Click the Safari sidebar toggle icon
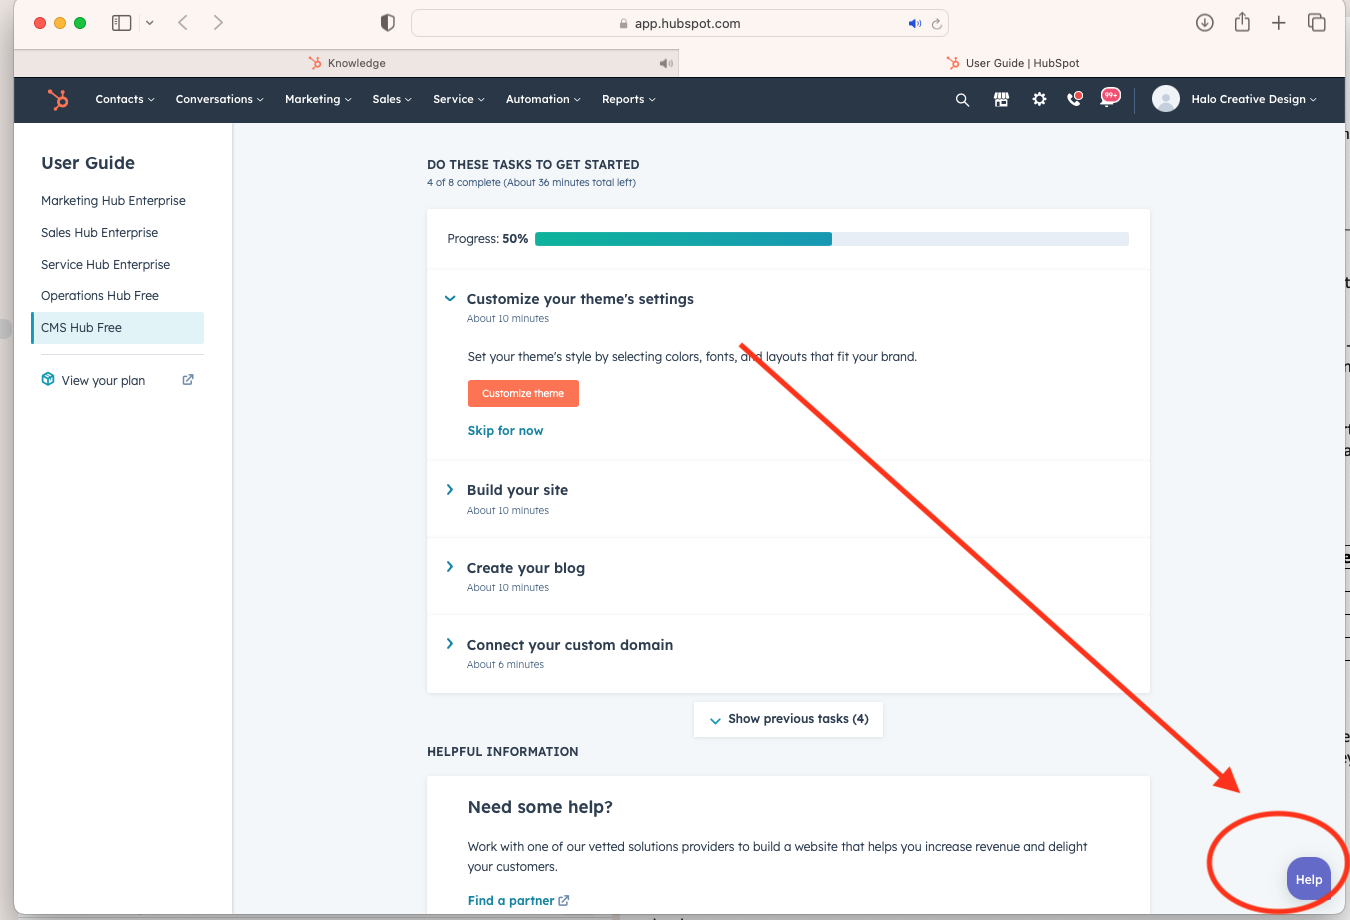The height and width of the screenshot is (920, 1350). pos(122,23)
